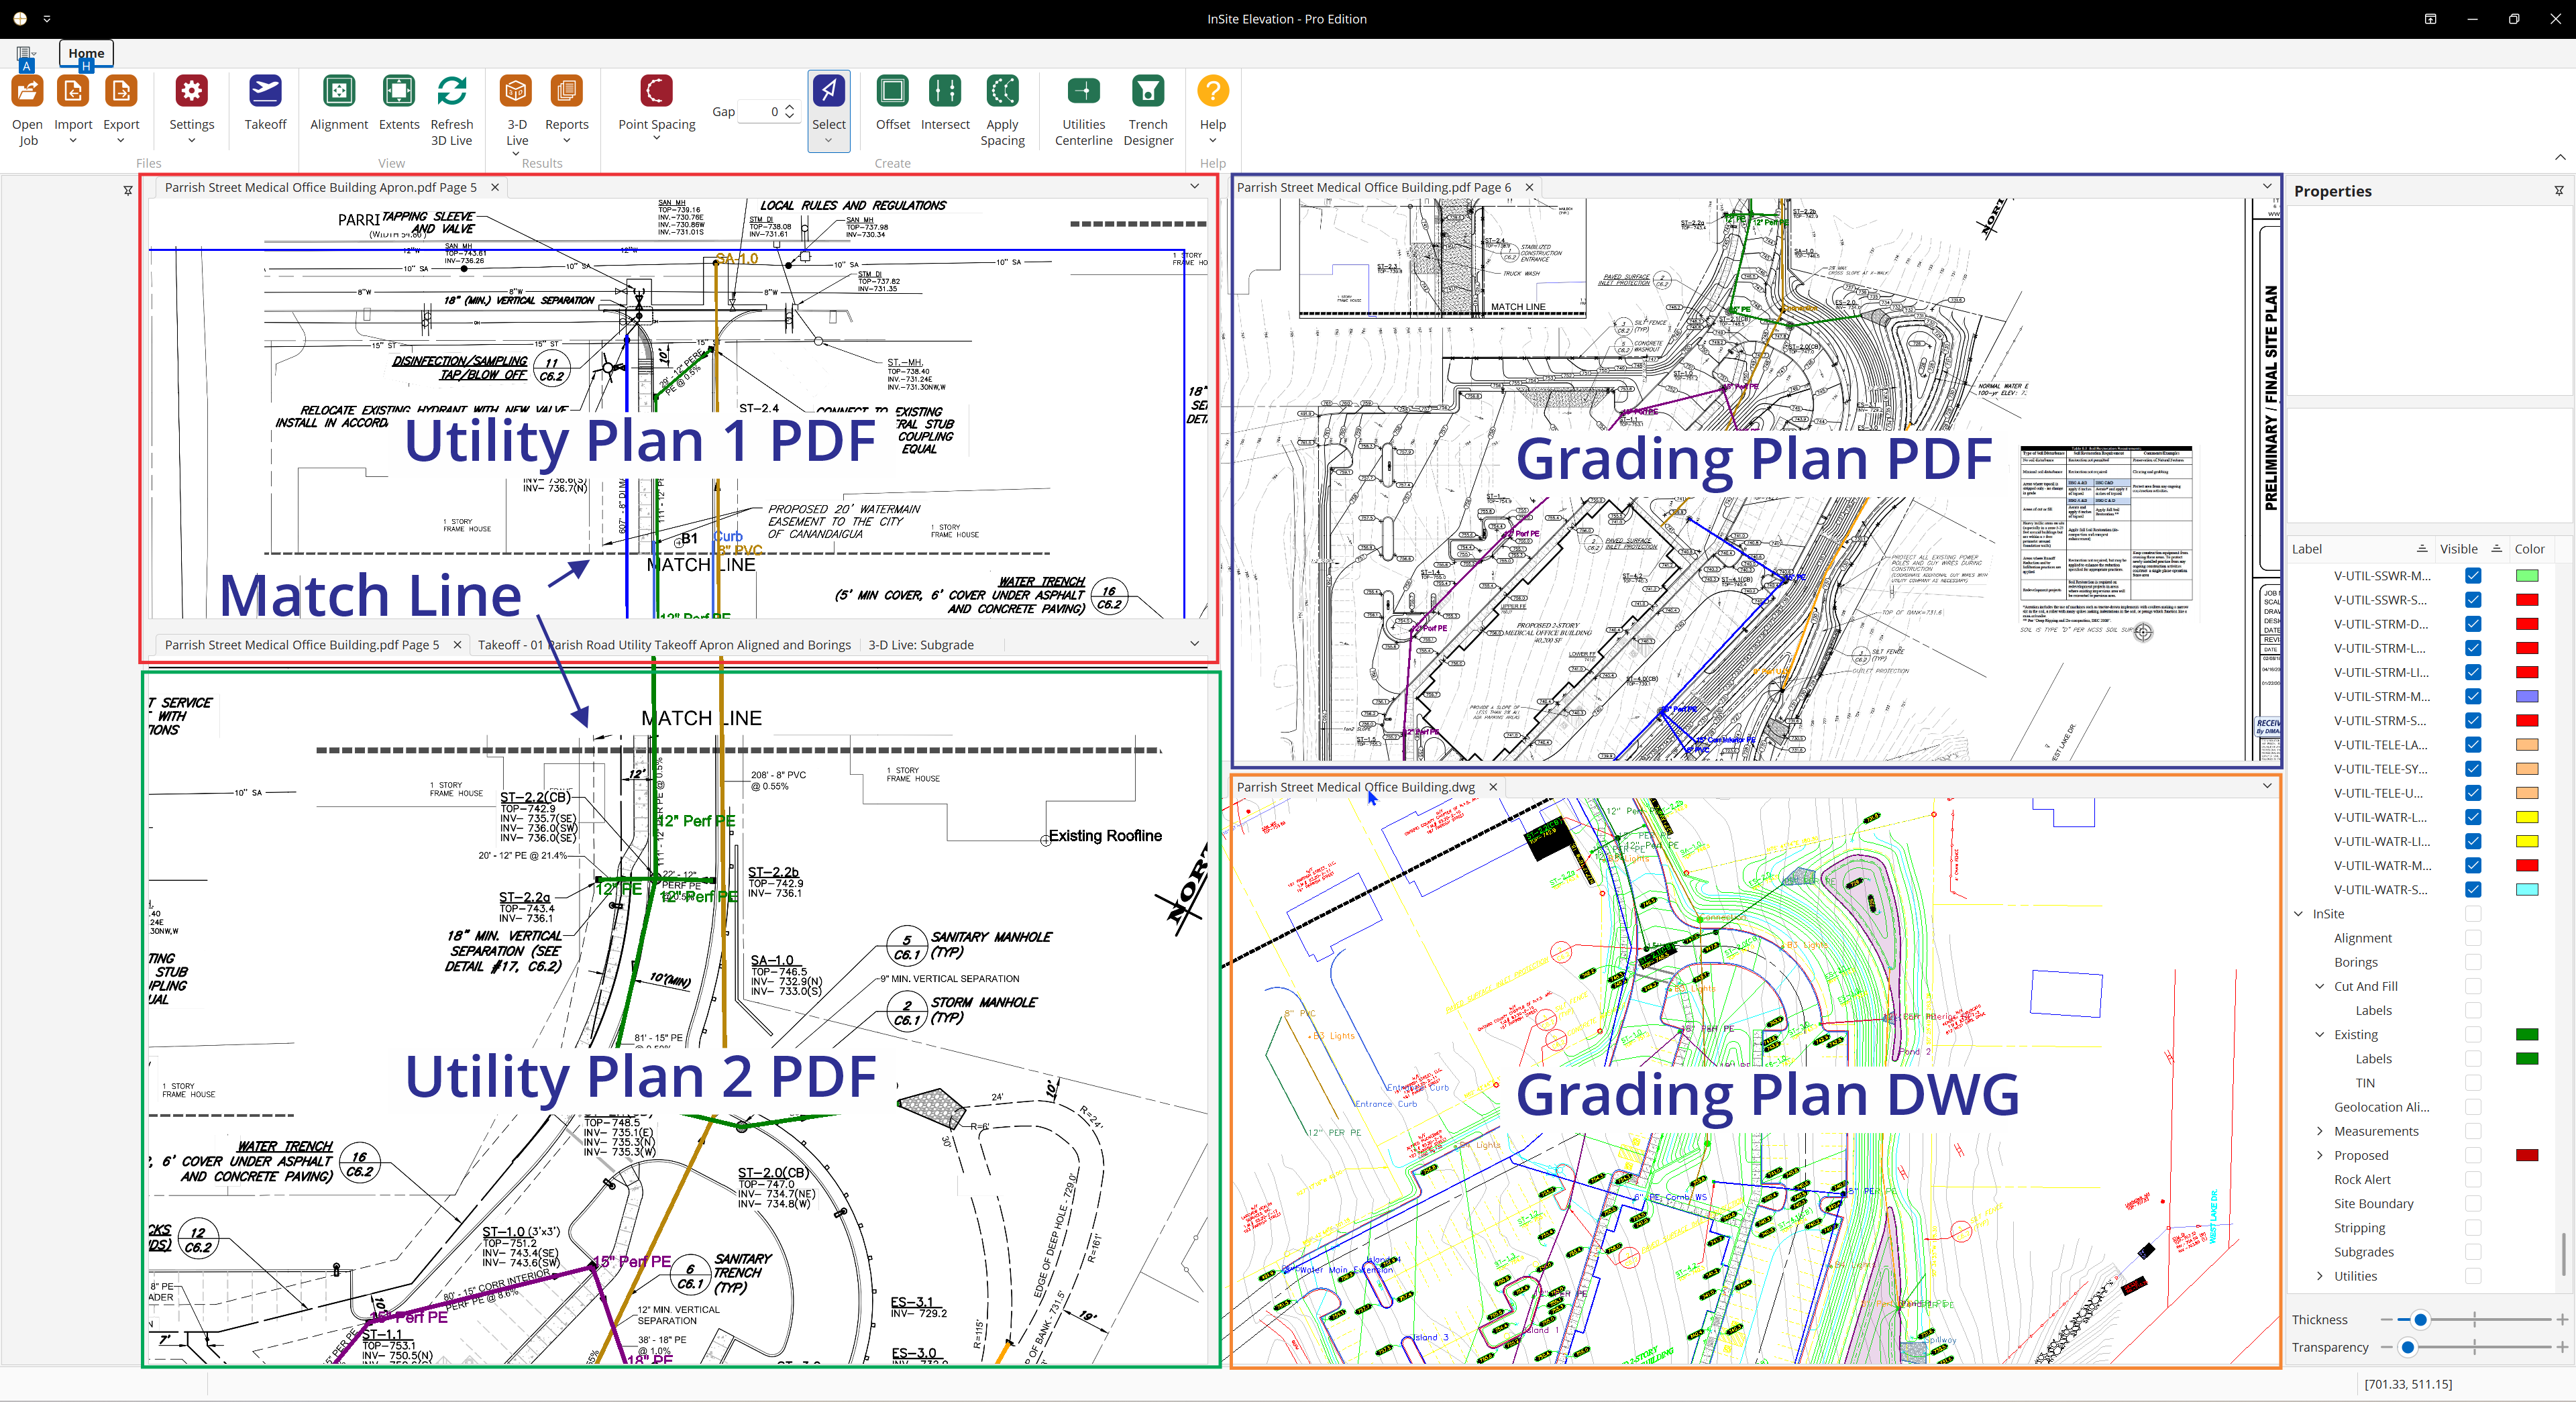Screen dimensions: 2576x1402
Task: Expand the Proposed tree node
Action: tap(2320, 1156)
